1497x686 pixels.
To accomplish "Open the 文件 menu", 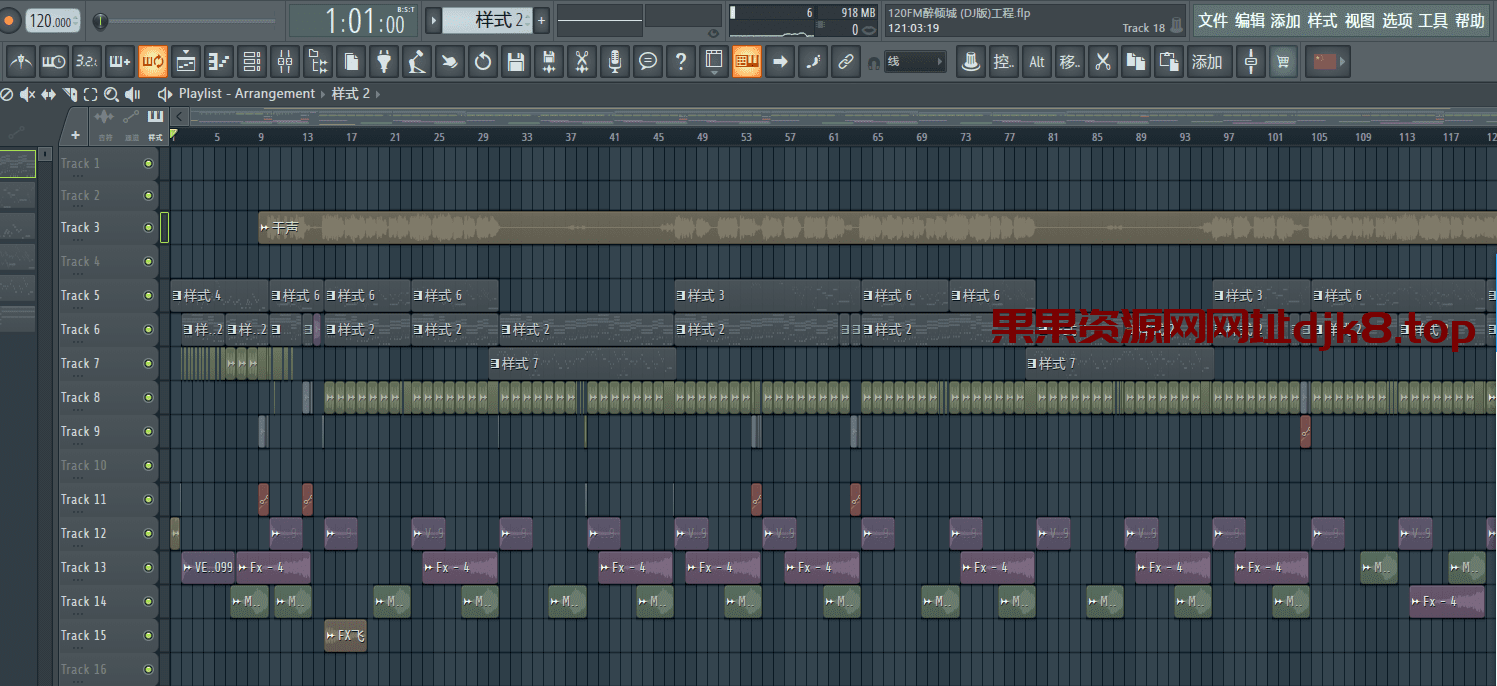I will click(x=1213, y=20).
